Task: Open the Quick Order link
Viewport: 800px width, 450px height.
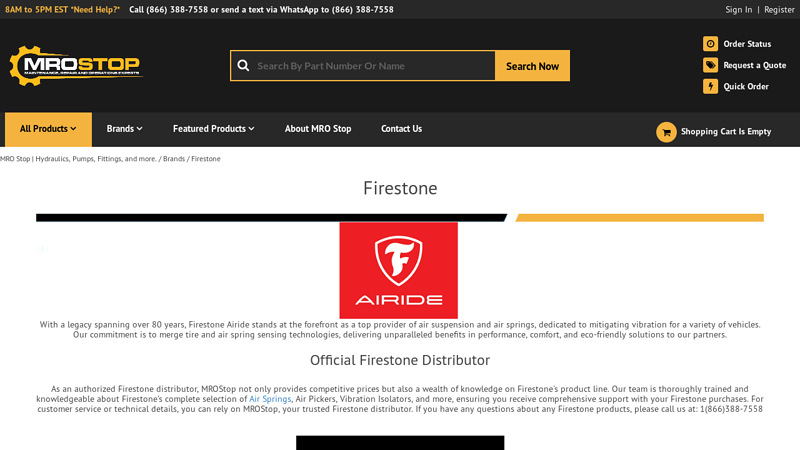Action: click(x=746, y=86)
